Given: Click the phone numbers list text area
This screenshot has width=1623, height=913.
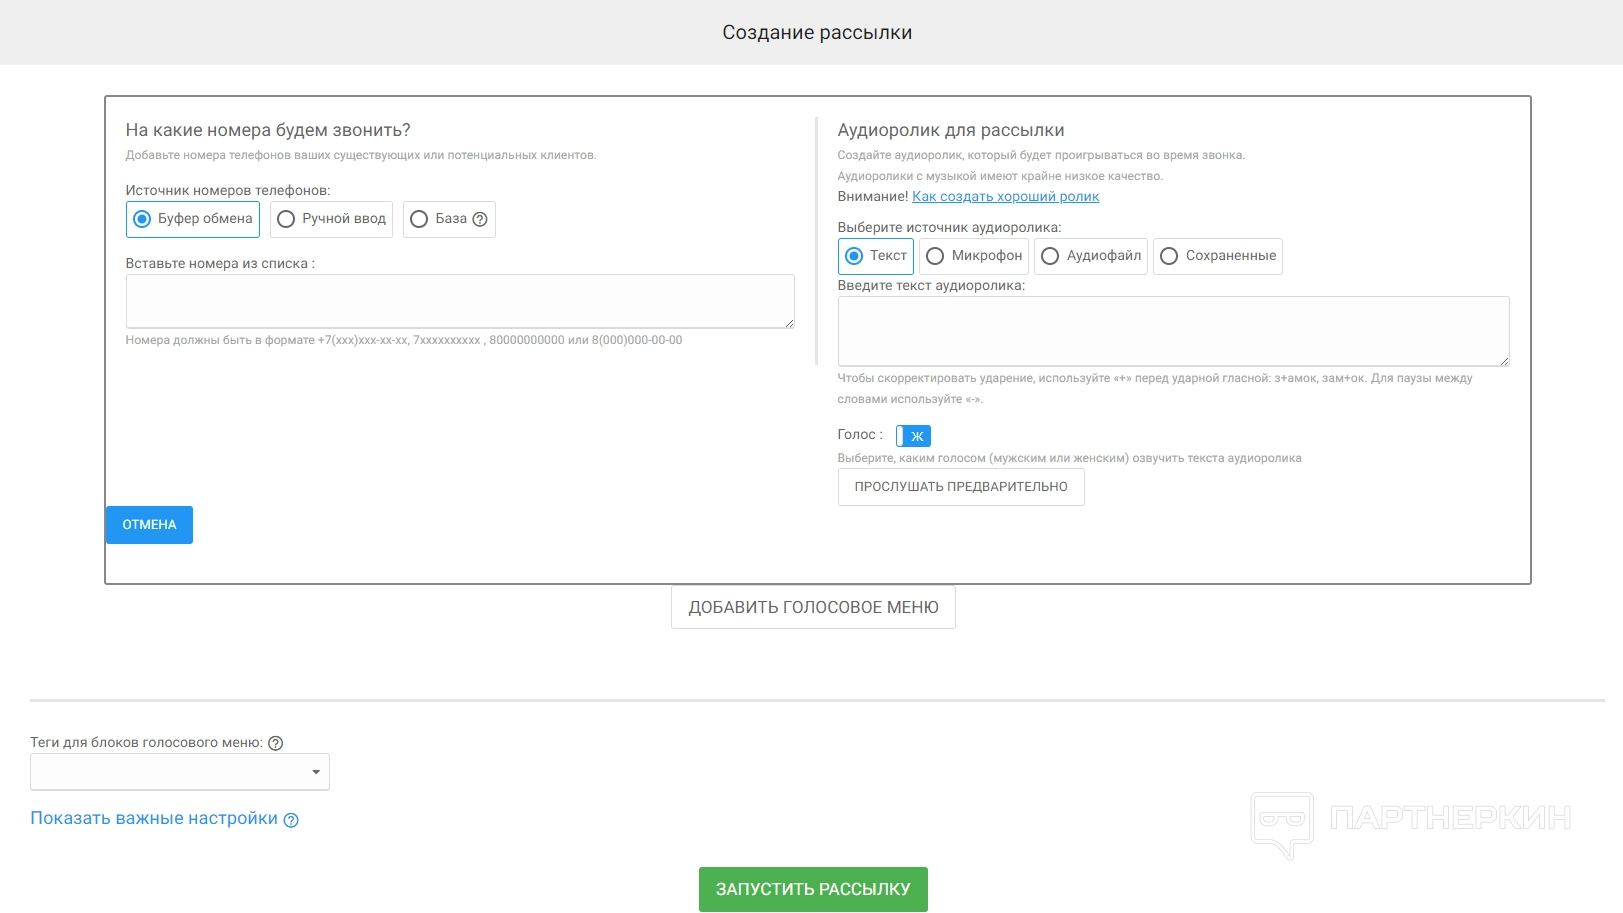Looking at the screenshot, I should point(460,301).
